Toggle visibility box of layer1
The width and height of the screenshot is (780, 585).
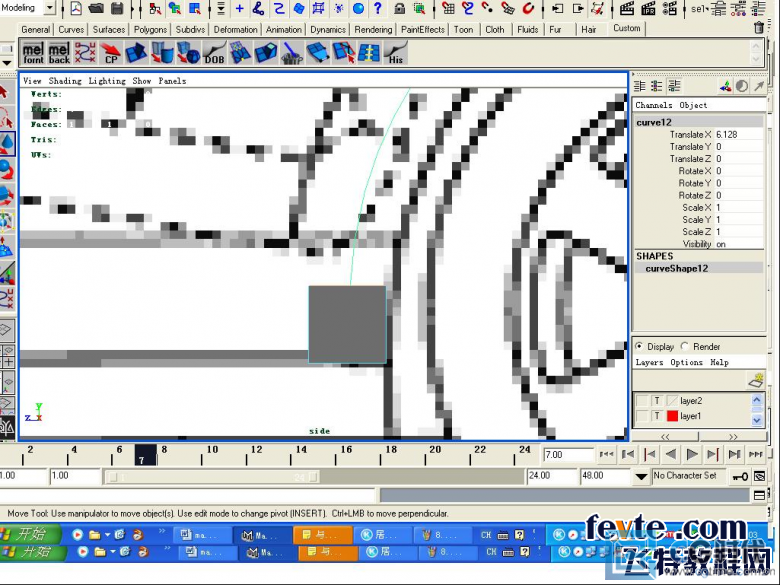pyautogui.click(x=643, y=416)
